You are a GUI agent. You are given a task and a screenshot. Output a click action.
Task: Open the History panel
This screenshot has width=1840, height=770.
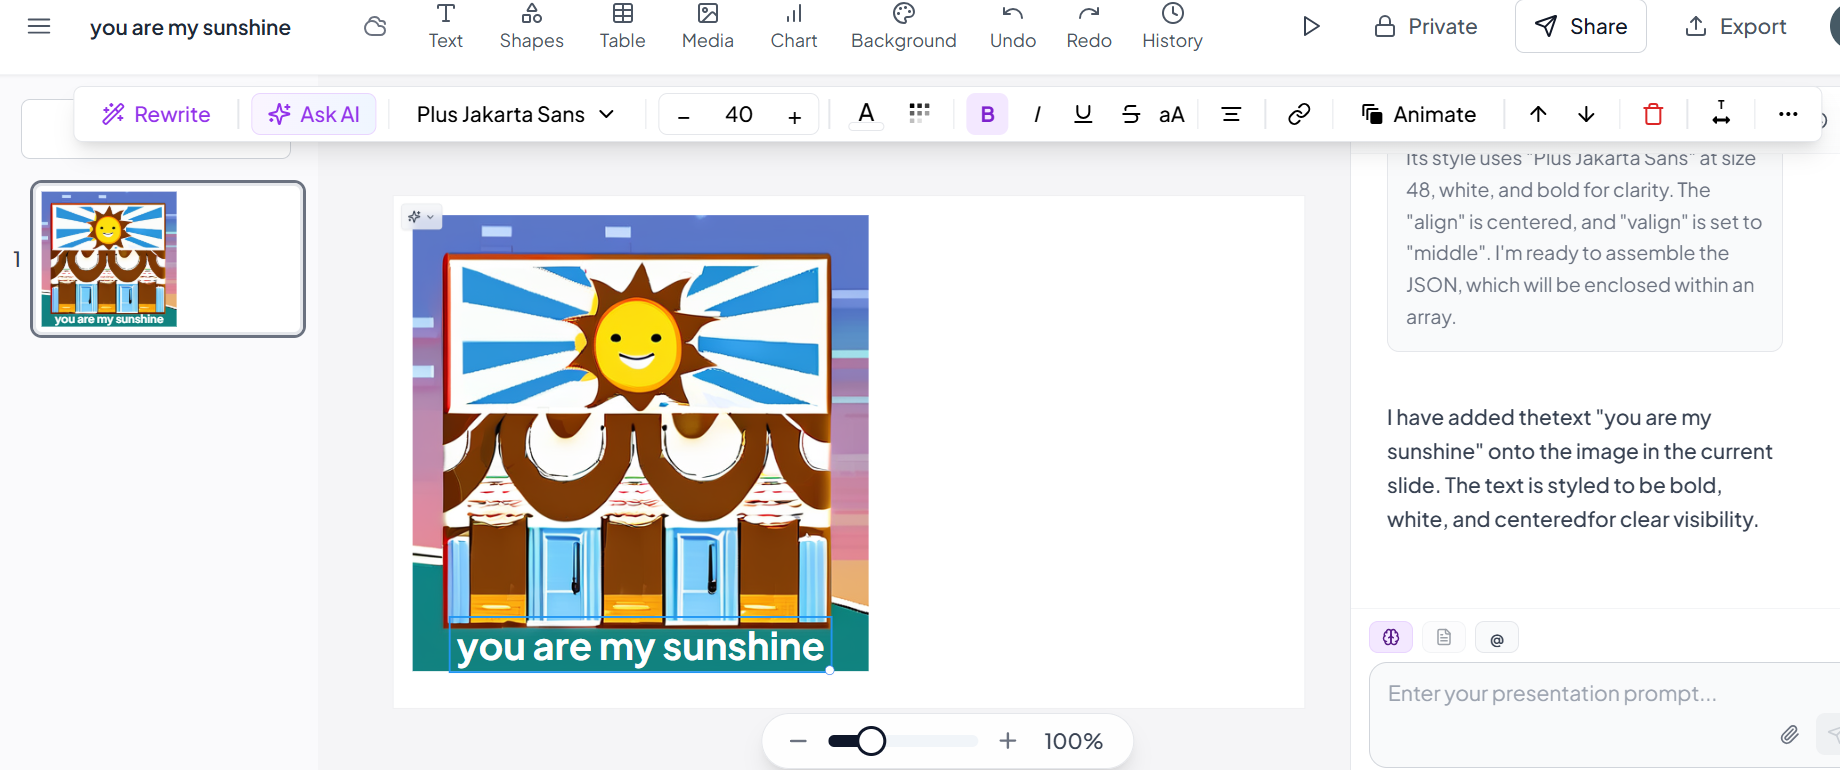click(1172, 26)
